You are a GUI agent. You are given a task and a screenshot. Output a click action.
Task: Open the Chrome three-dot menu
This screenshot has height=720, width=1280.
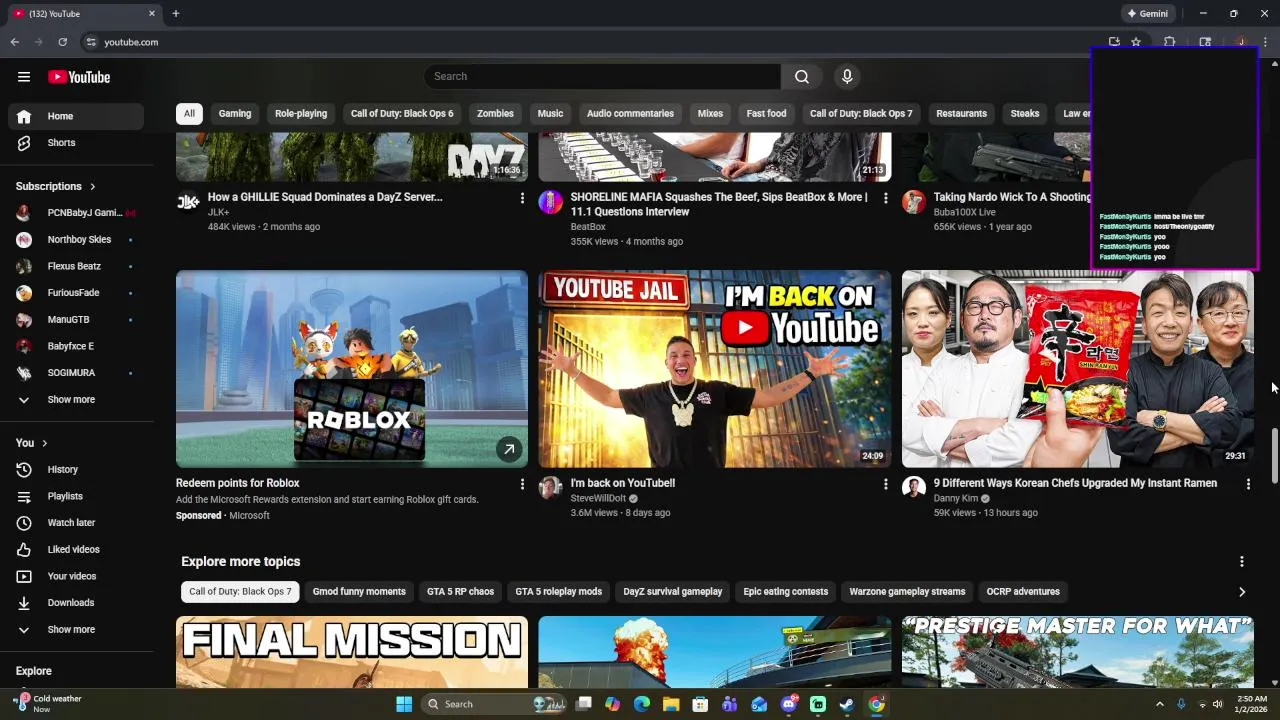(1265, 42)
